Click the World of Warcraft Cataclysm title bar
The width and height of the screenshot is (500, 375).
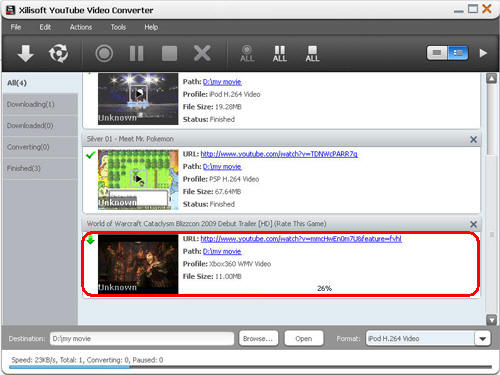point(281,224)
